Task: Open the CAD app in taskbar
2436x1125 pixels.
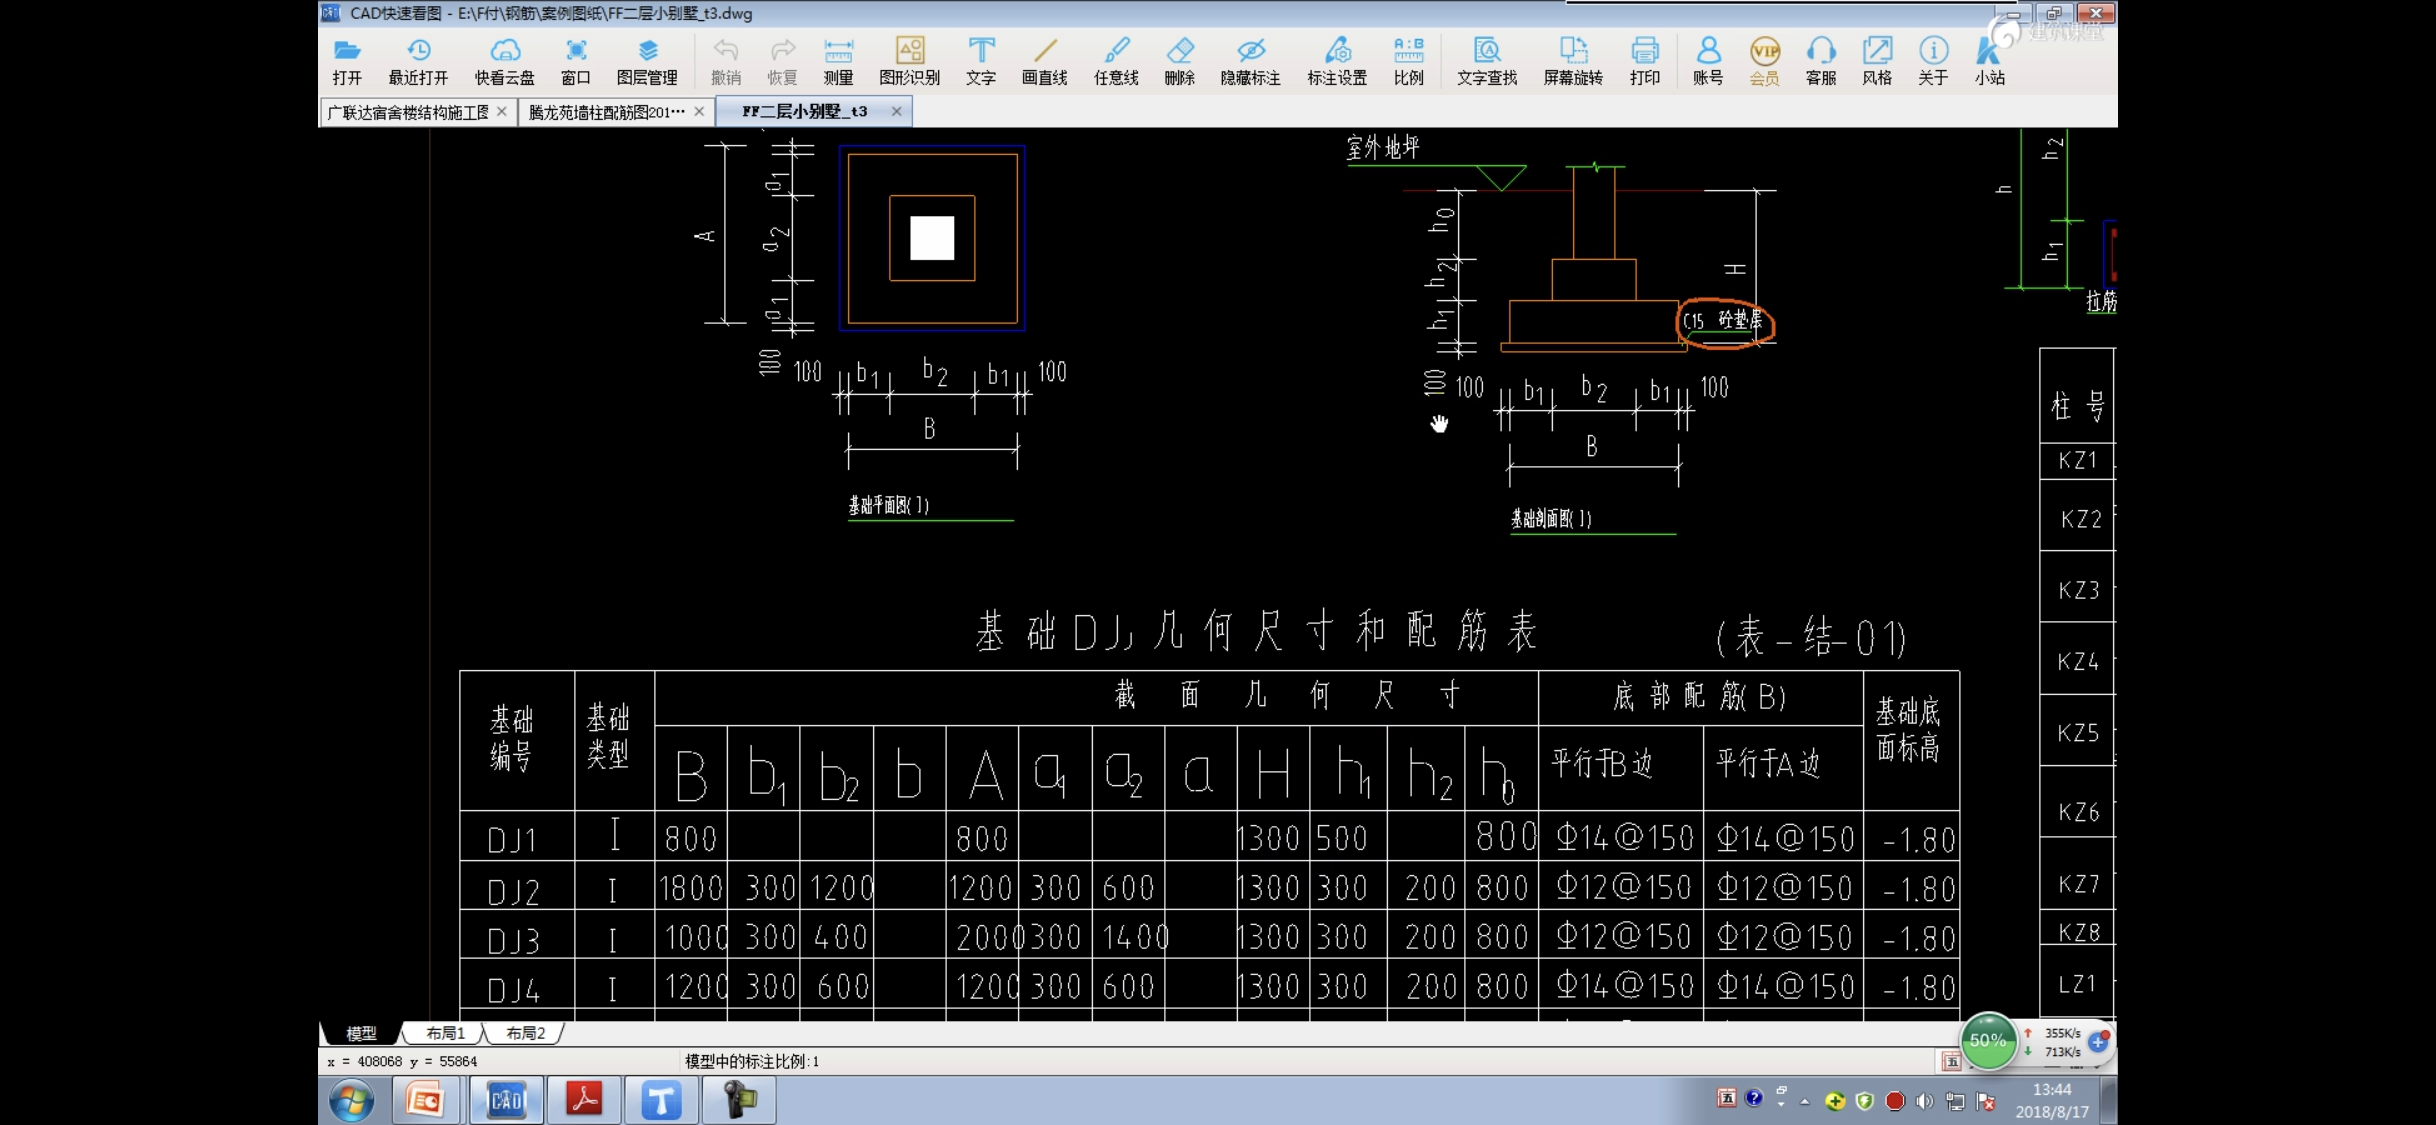Action: (x=506, y=1101)
